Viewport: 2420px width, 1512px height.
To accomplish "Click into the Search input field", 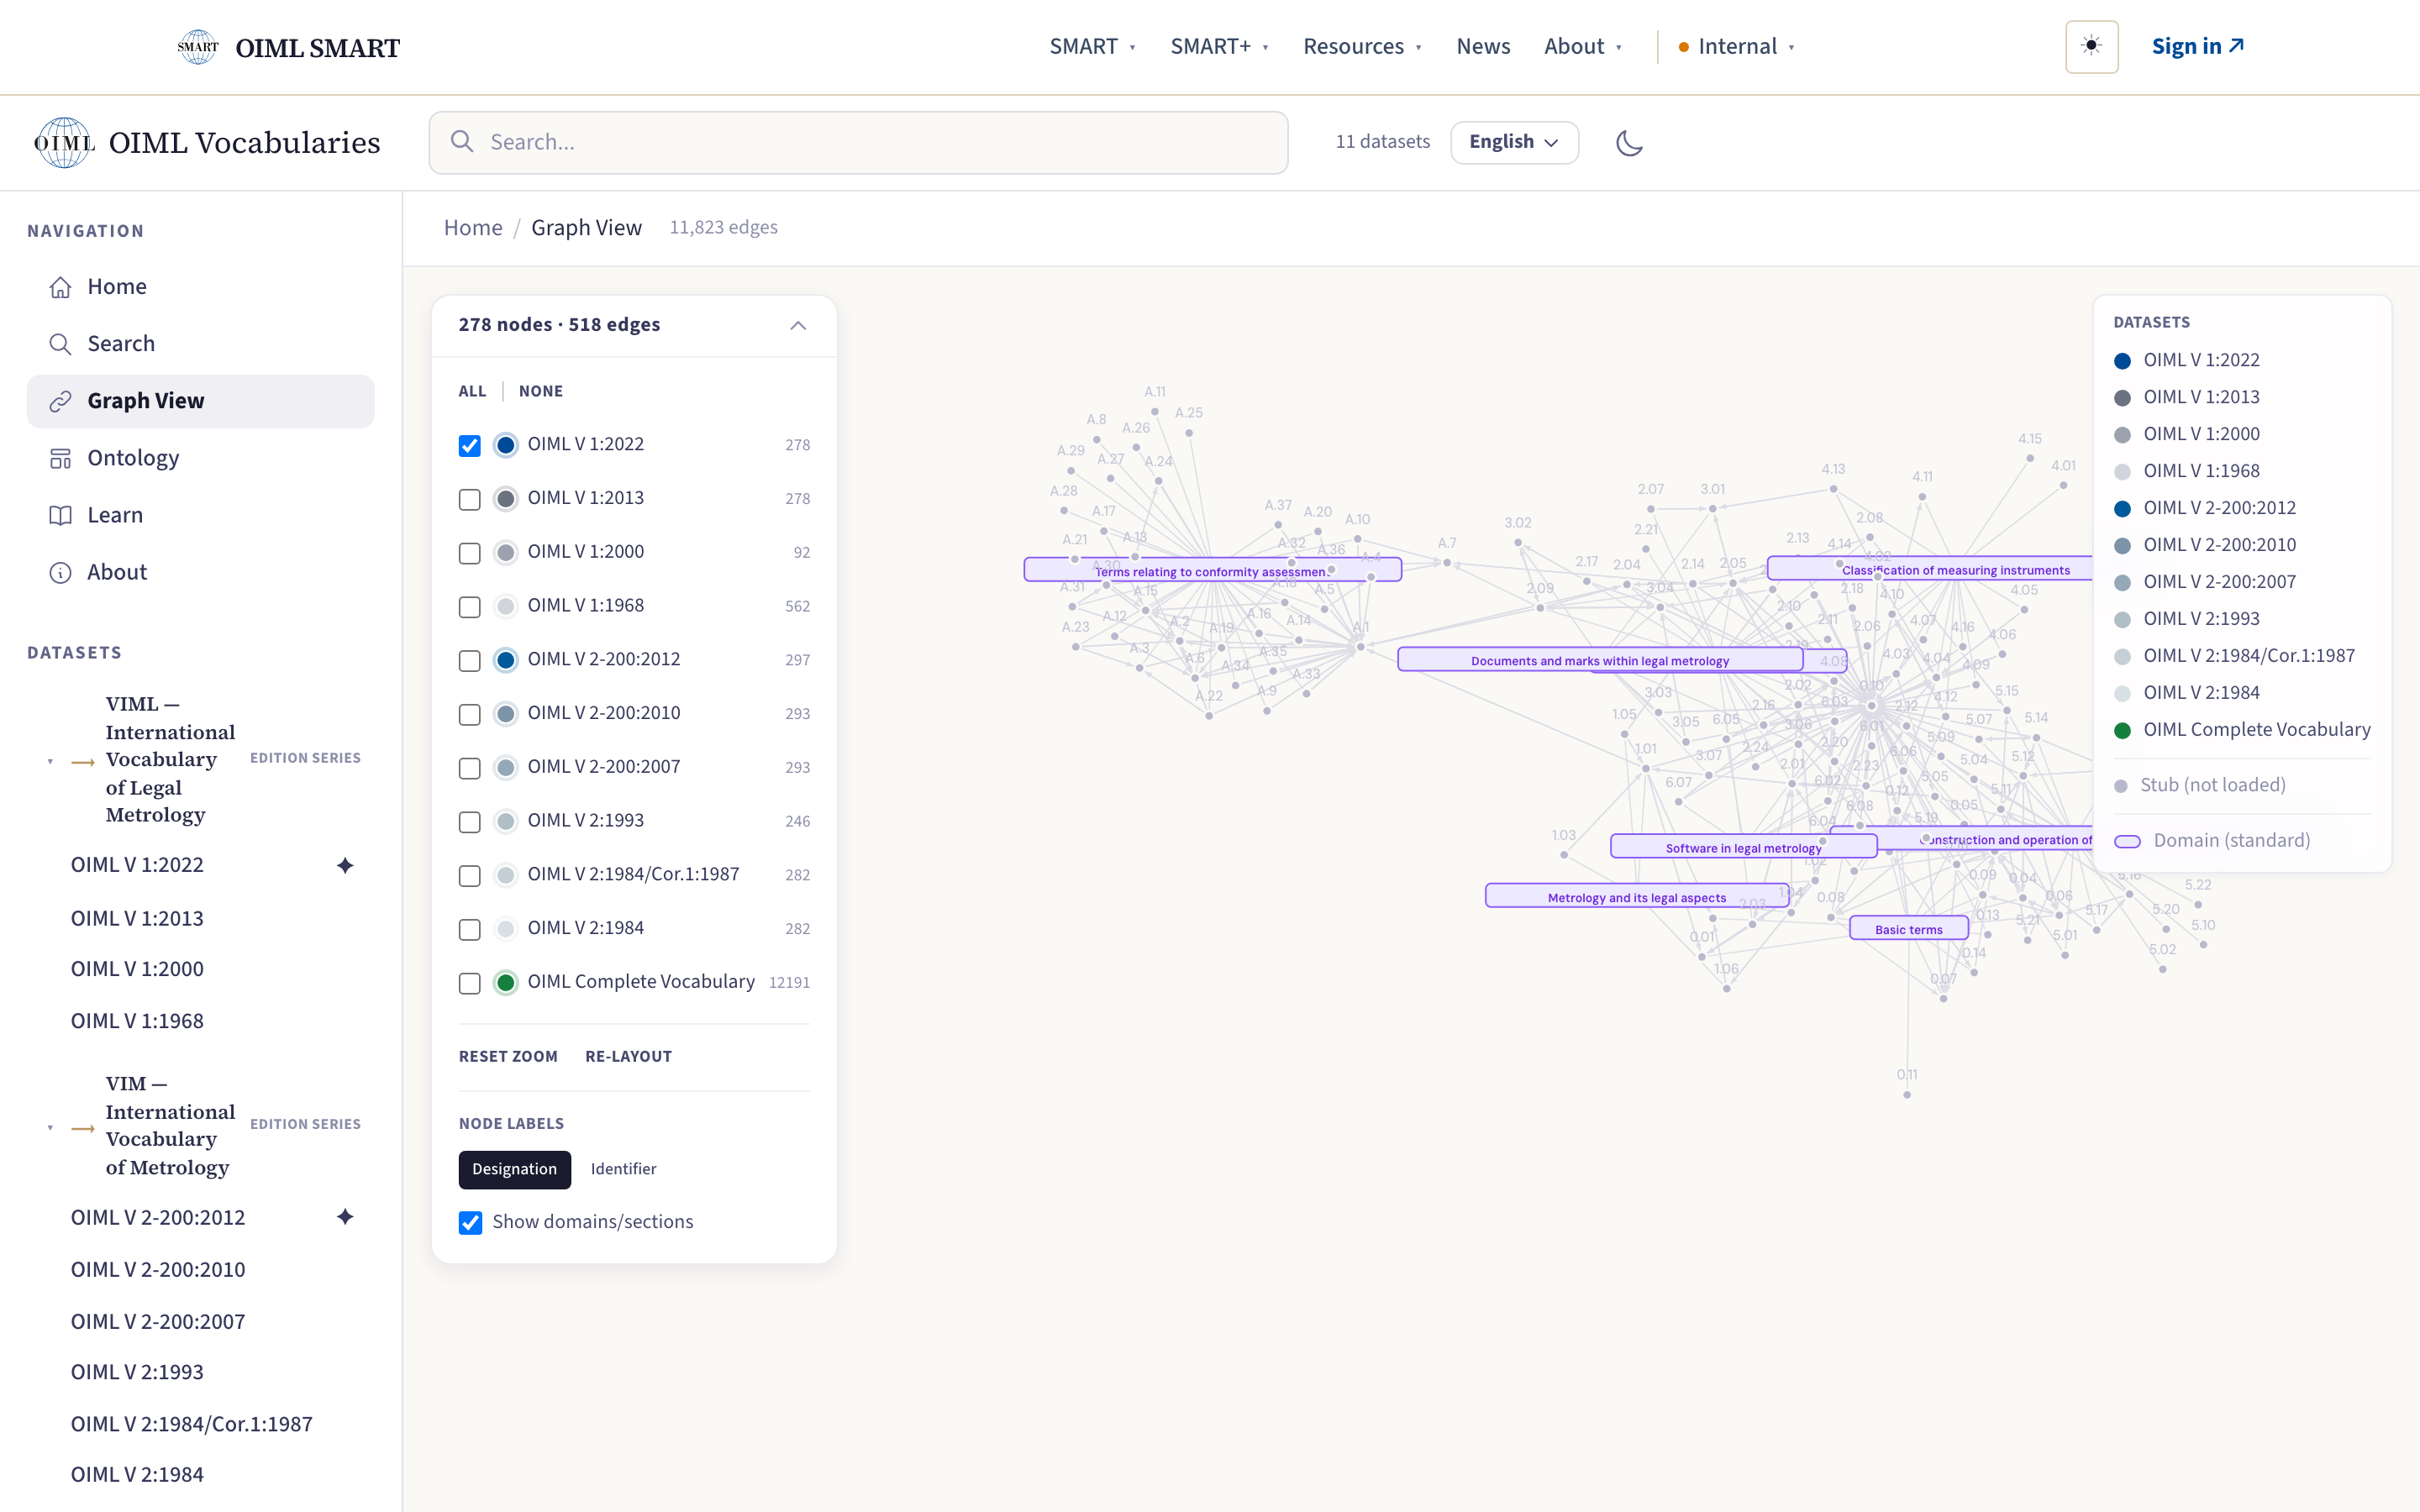I will 858,142.
